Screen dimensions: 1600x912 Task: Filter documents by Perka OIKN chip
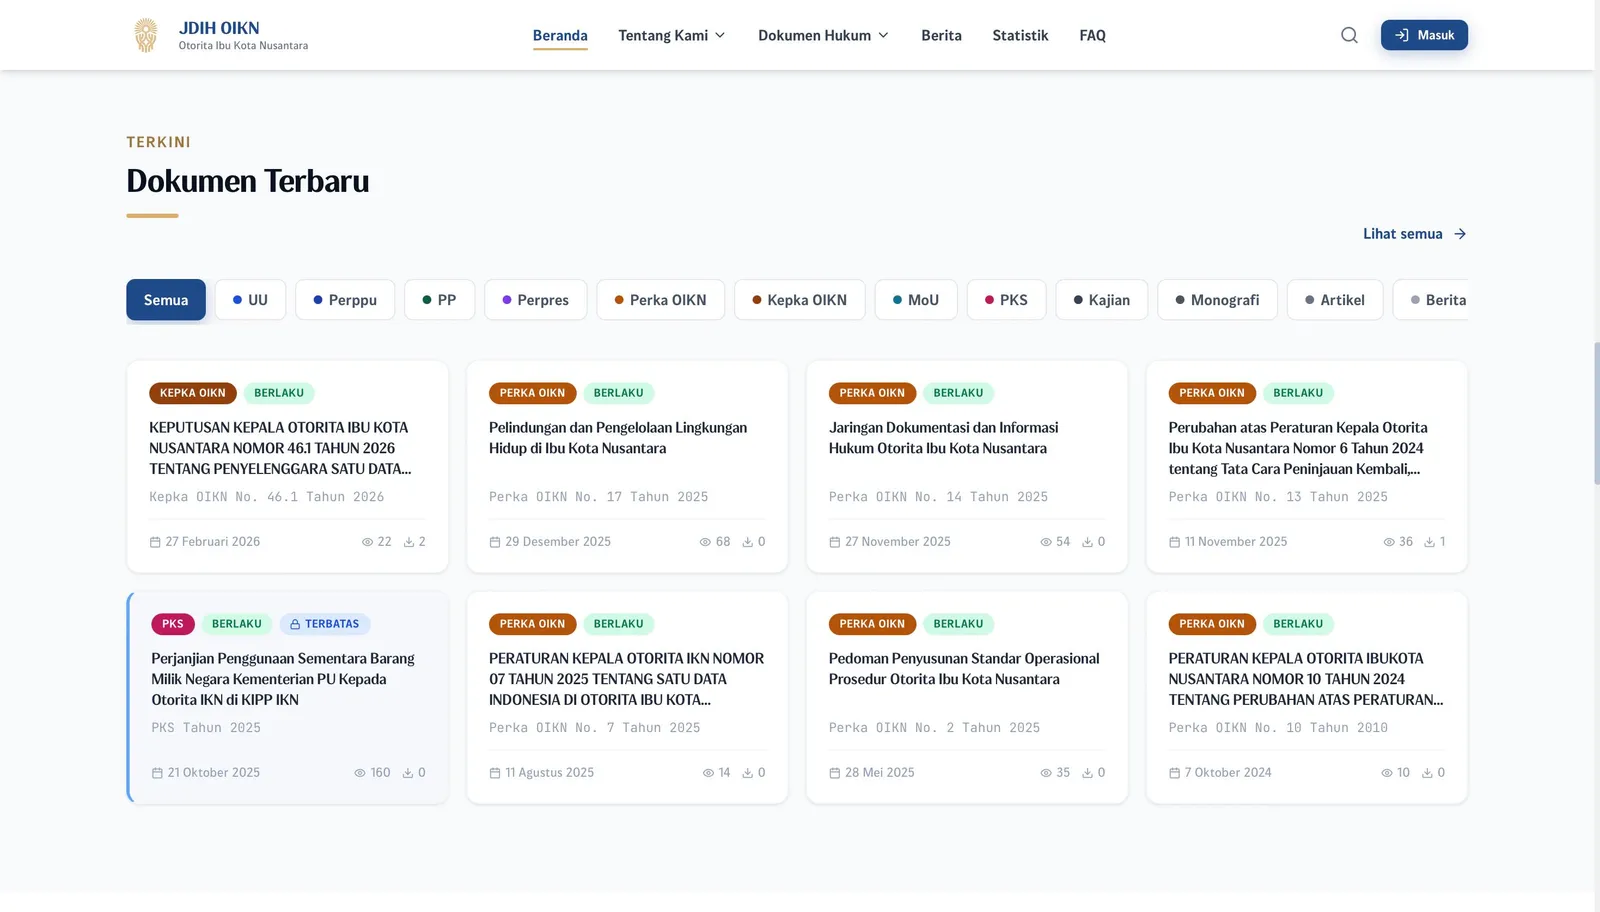pyautogui.click(x=660, y=300)
